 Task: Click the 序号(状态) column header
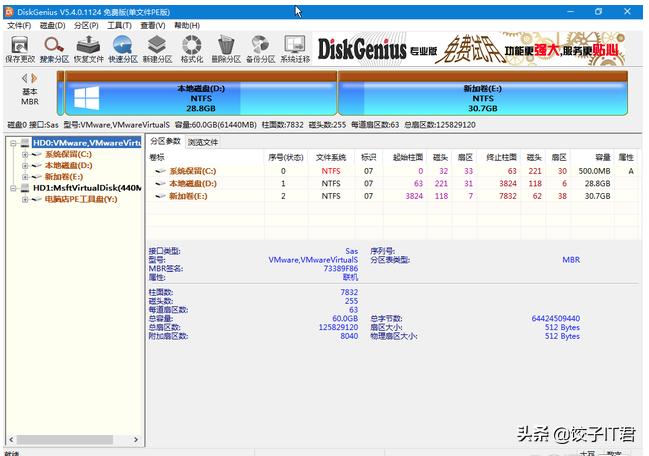pyautogui.click(x=286, y=157)
